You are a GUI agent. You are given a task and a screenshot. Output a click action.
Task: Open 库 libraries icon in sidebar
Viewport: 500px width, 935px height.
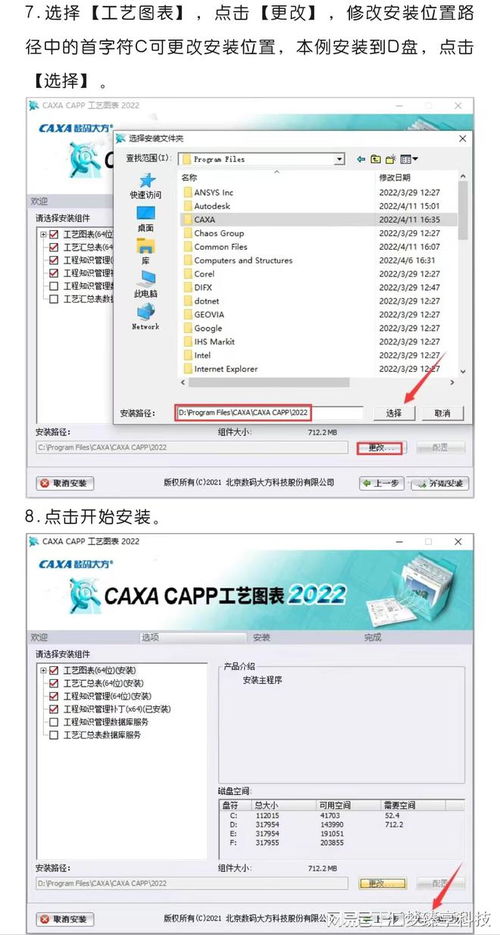click(146, 252)
